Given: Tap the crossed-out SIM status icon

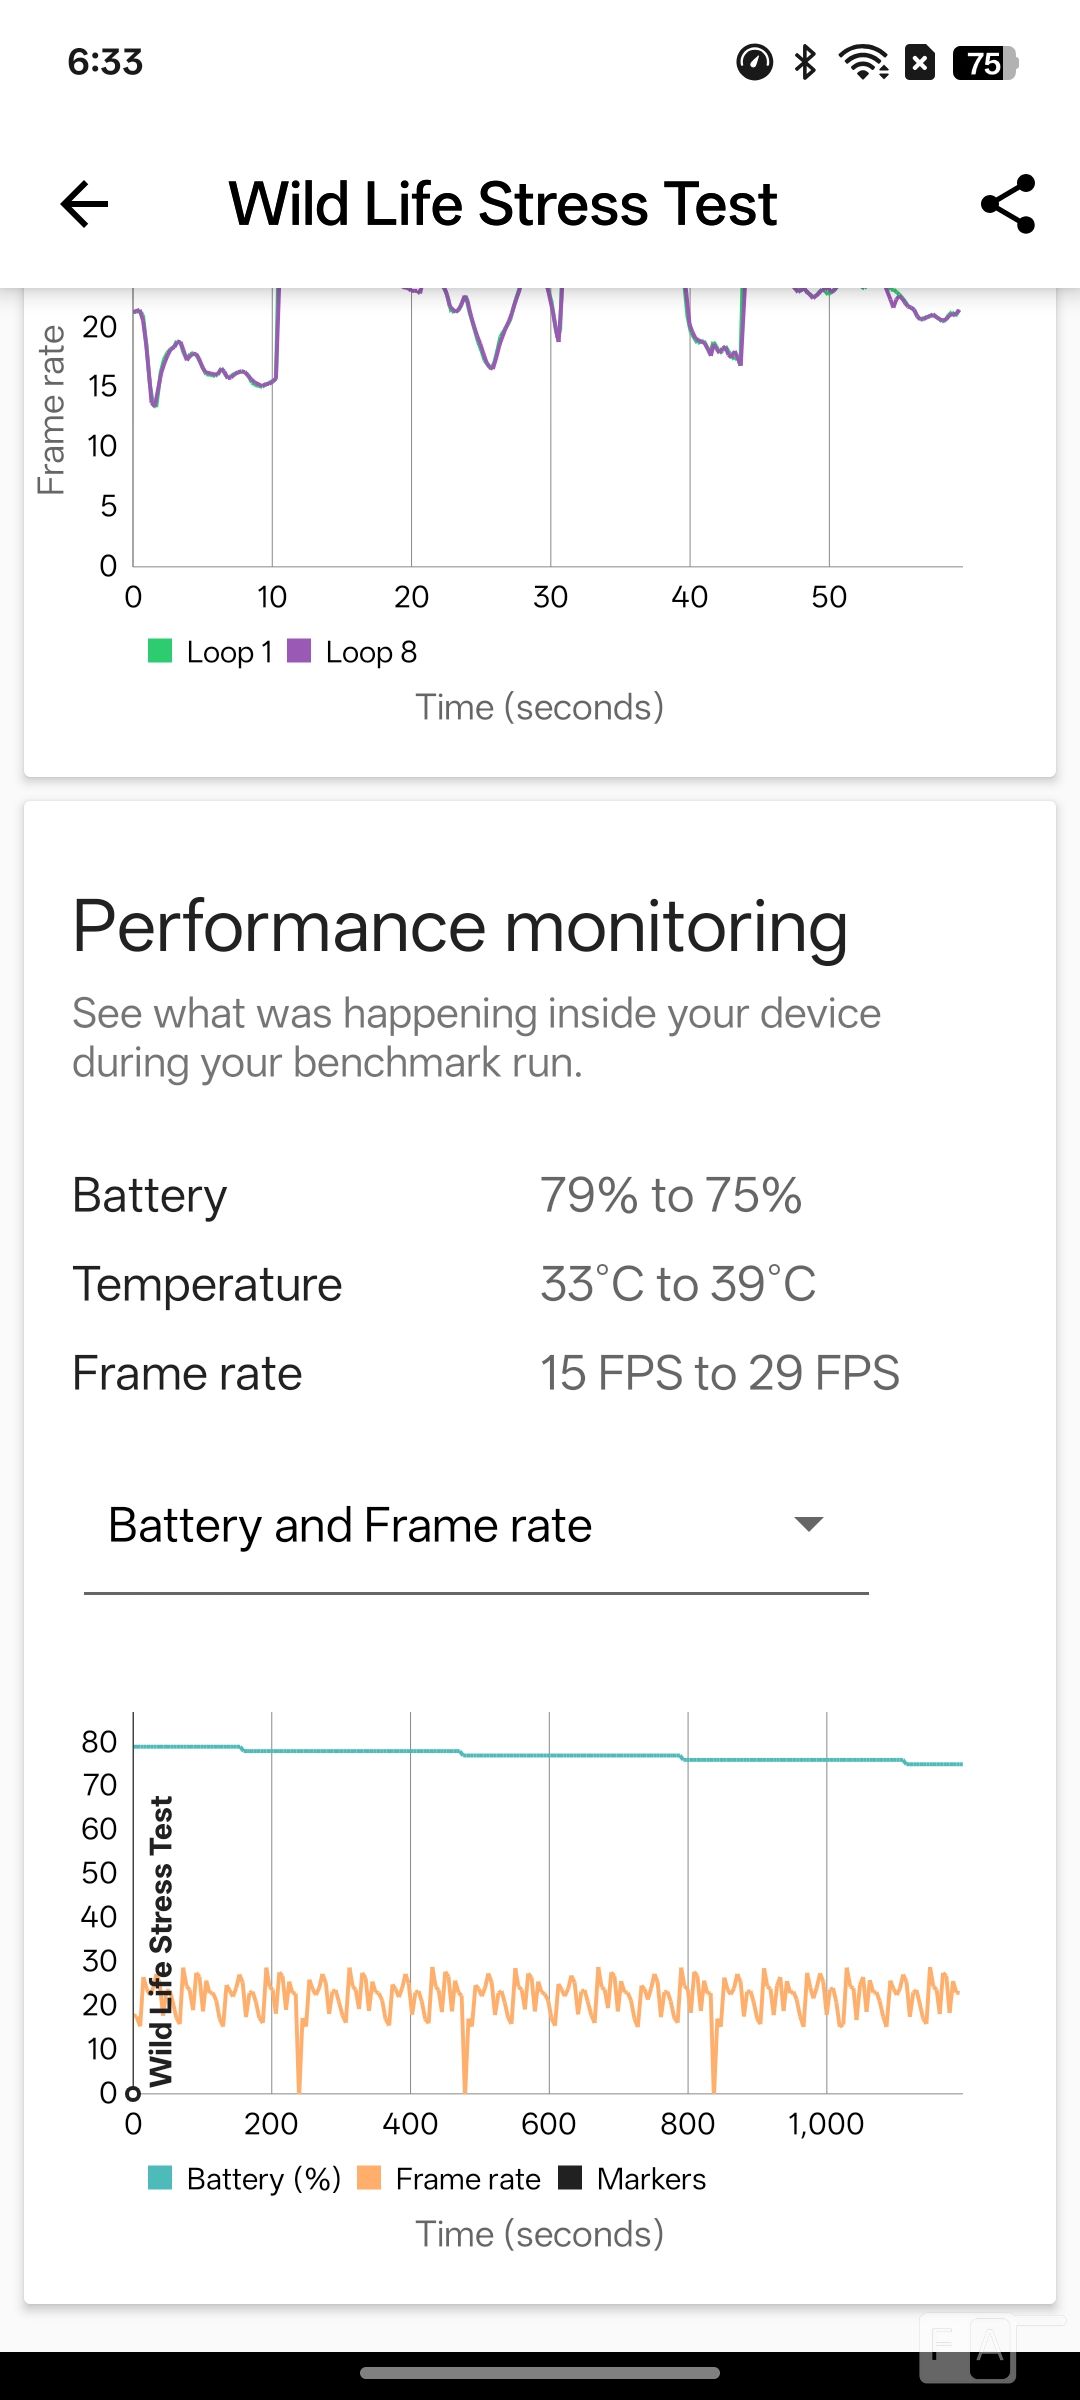Looking at the screenshot, I should point(920,63).
